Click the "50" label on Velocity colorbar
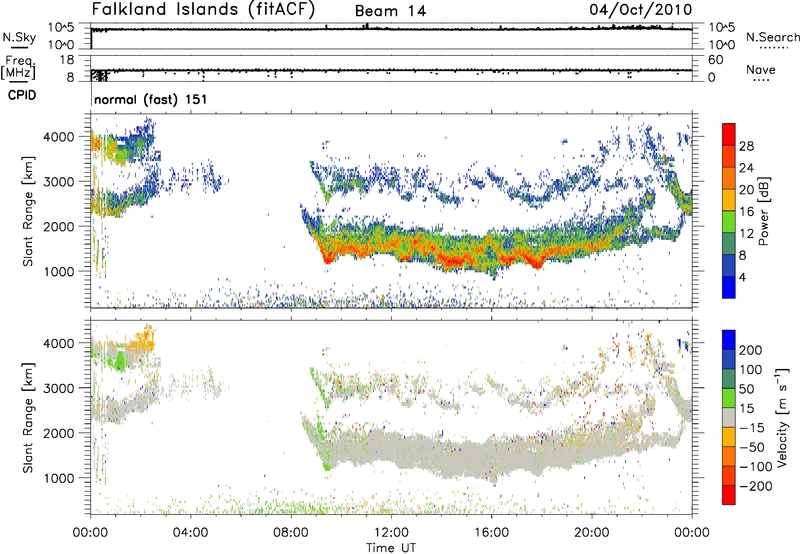 747,389
